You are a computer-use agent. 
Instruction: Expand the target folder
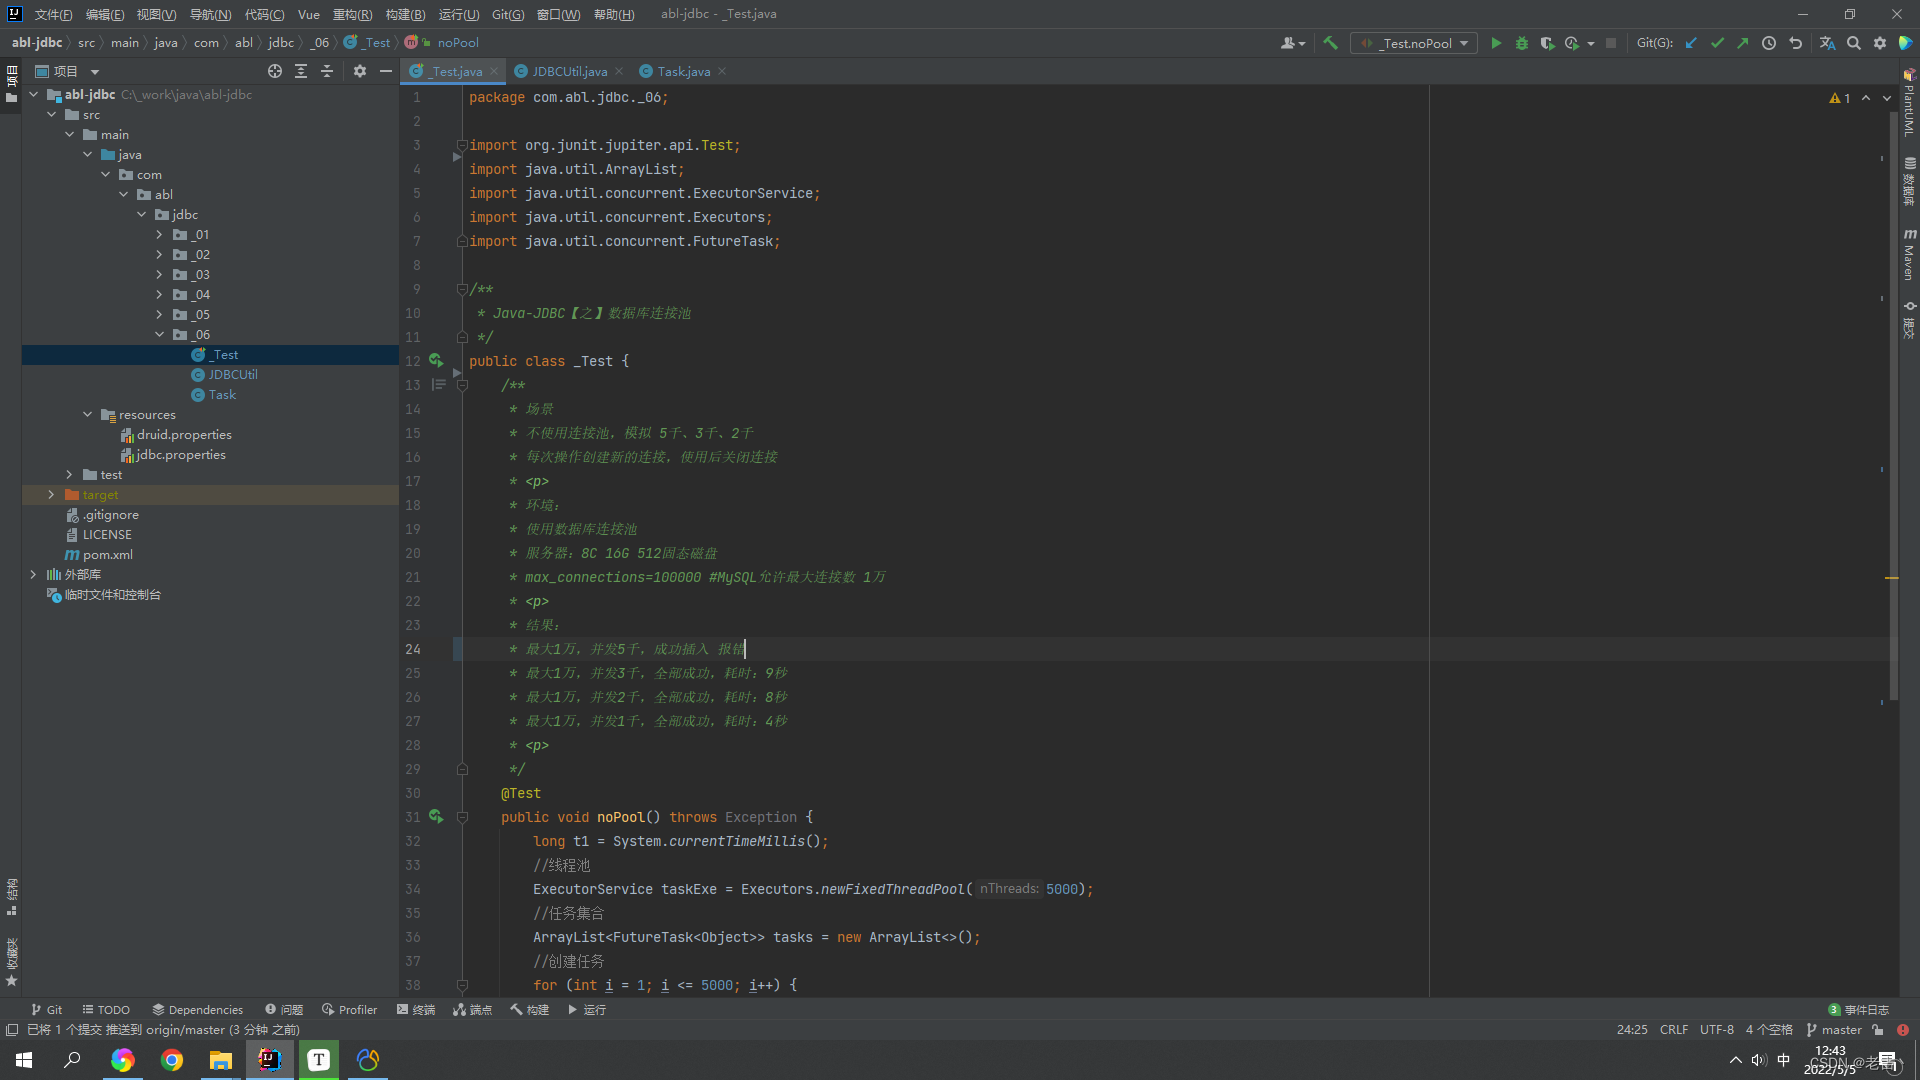pos(52,495)
